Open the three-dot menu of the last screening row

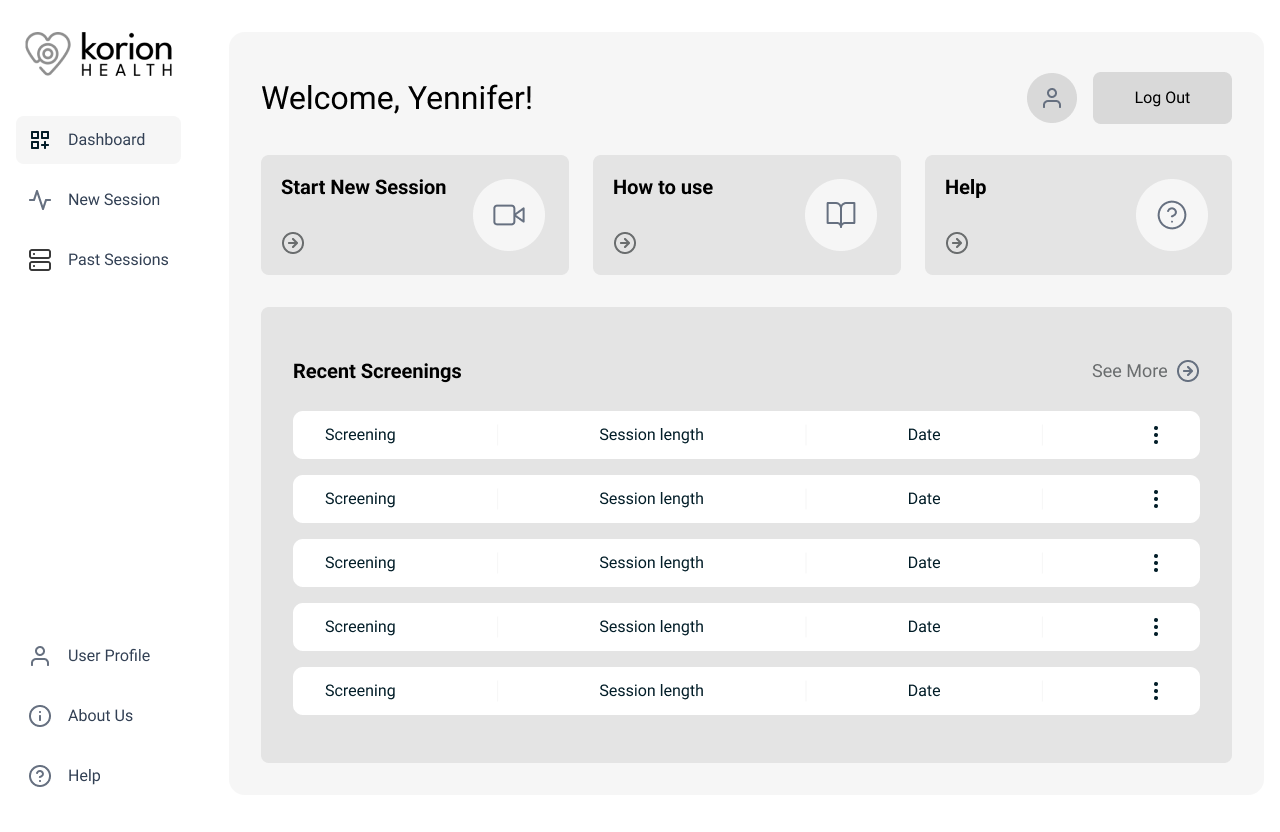(x=1156, y=691)
